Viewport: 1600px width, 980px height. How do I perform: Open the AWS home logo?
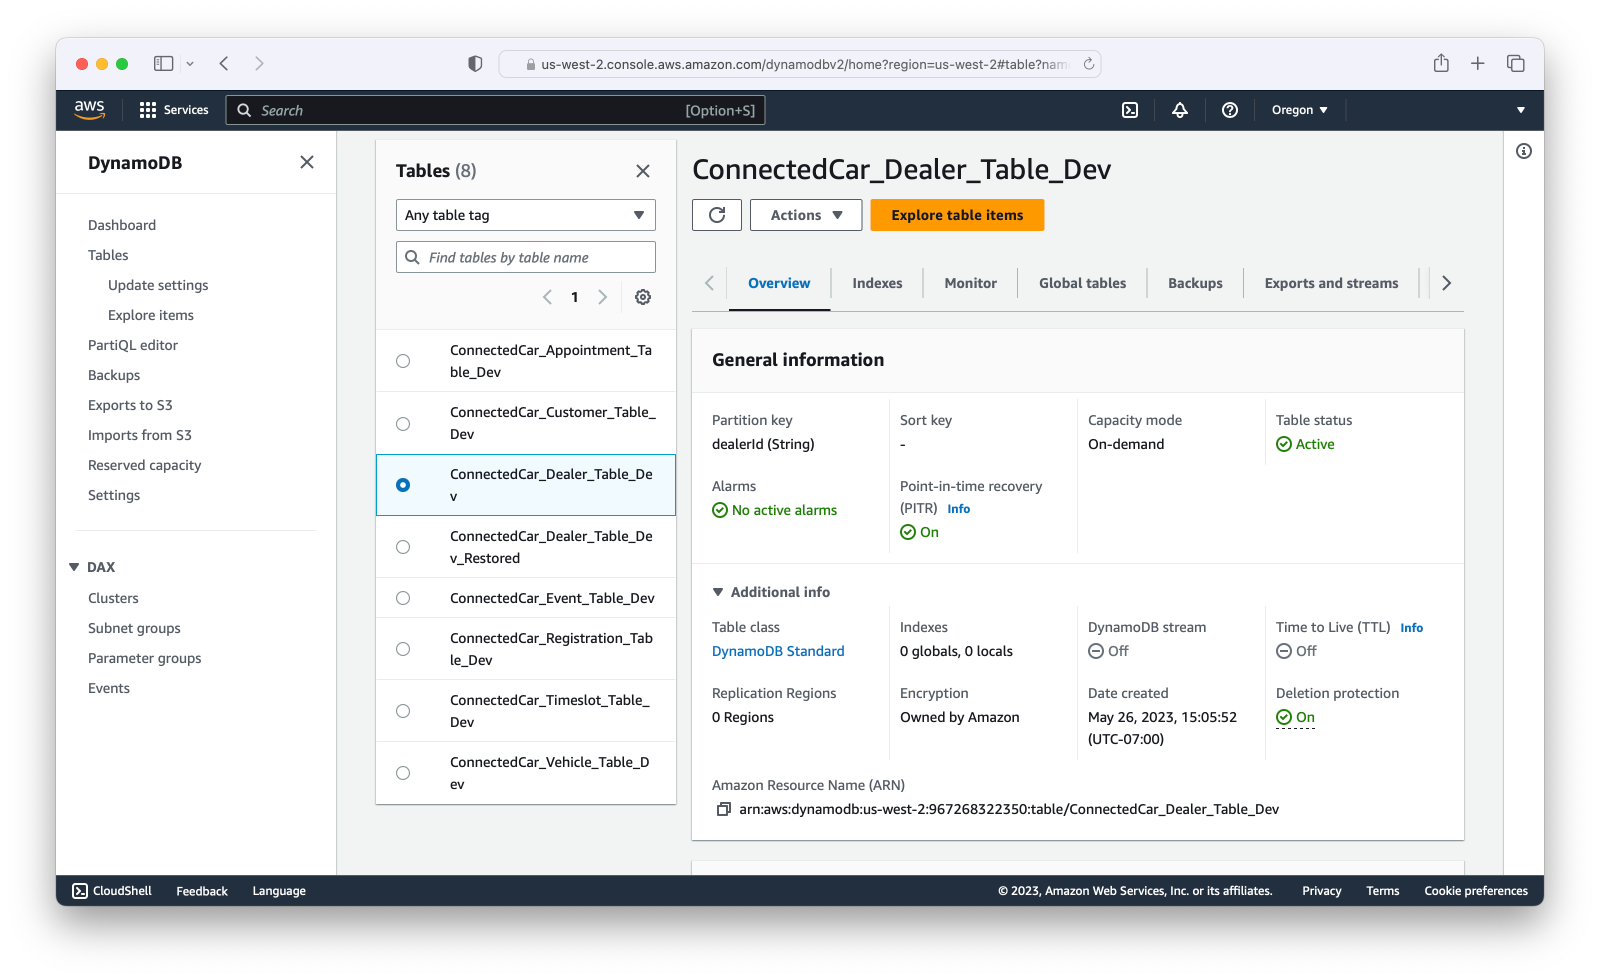(x=89, y=110)
